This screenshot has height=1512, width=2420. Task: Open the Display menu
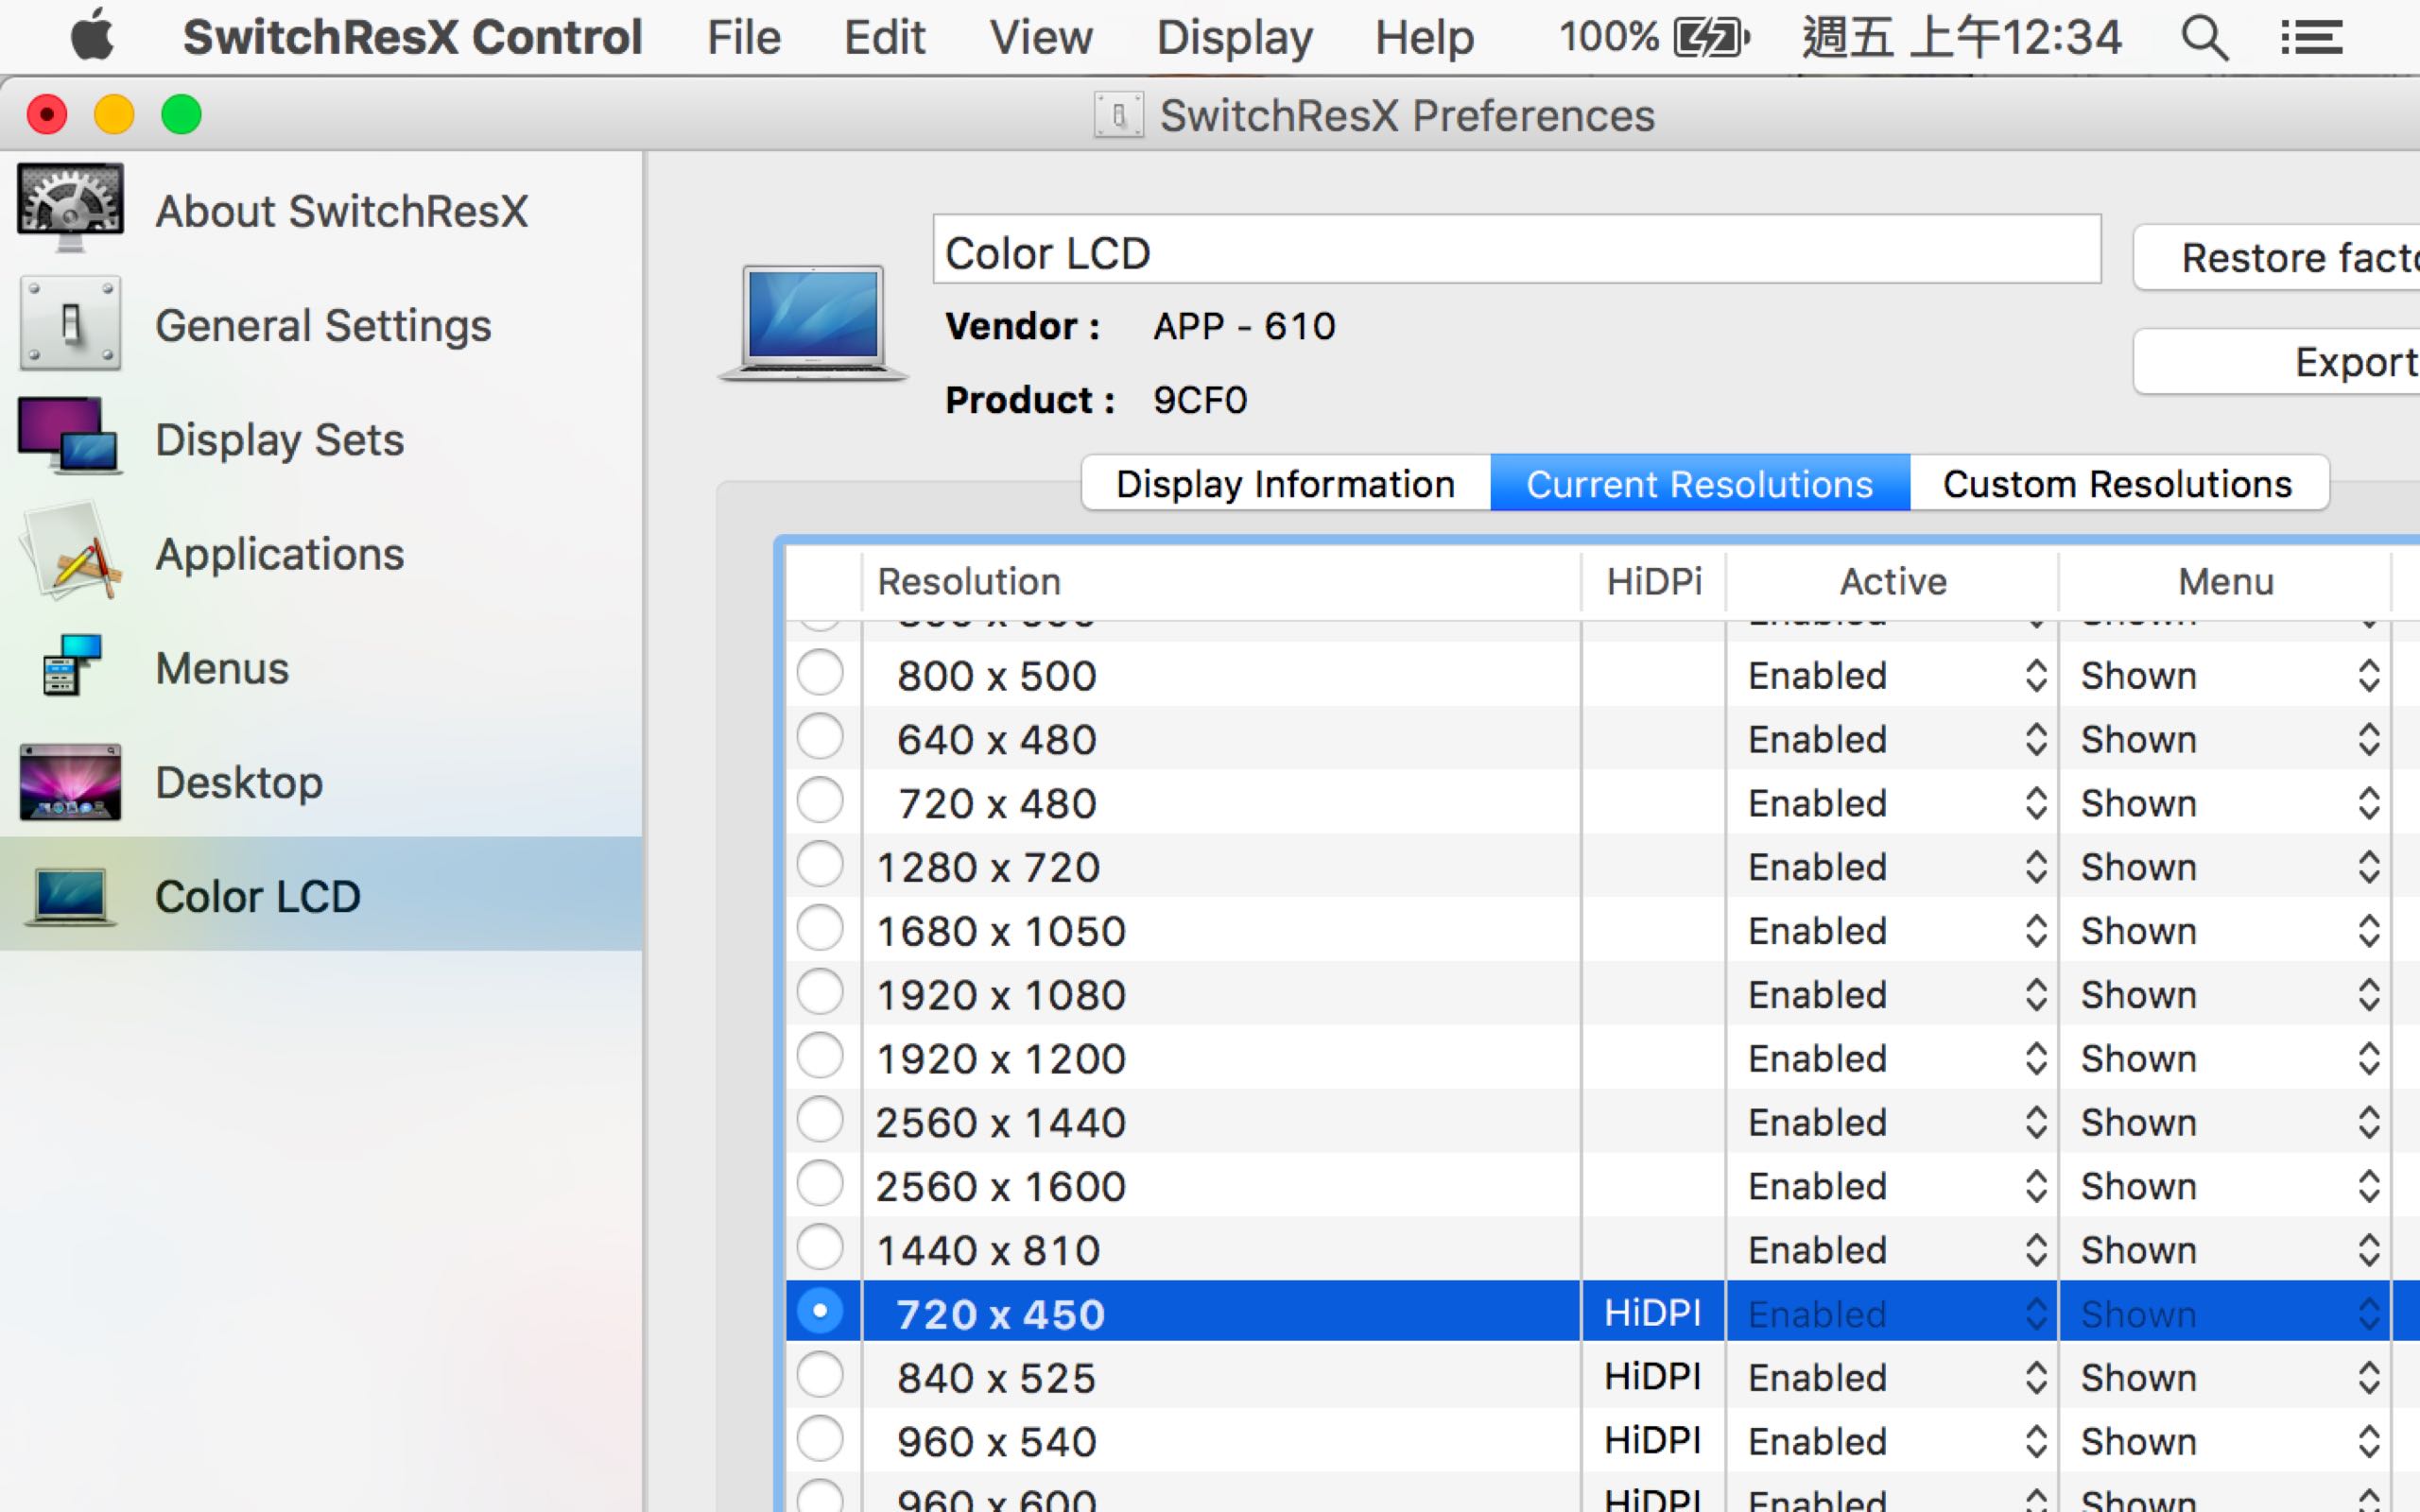coord(1234,38)
